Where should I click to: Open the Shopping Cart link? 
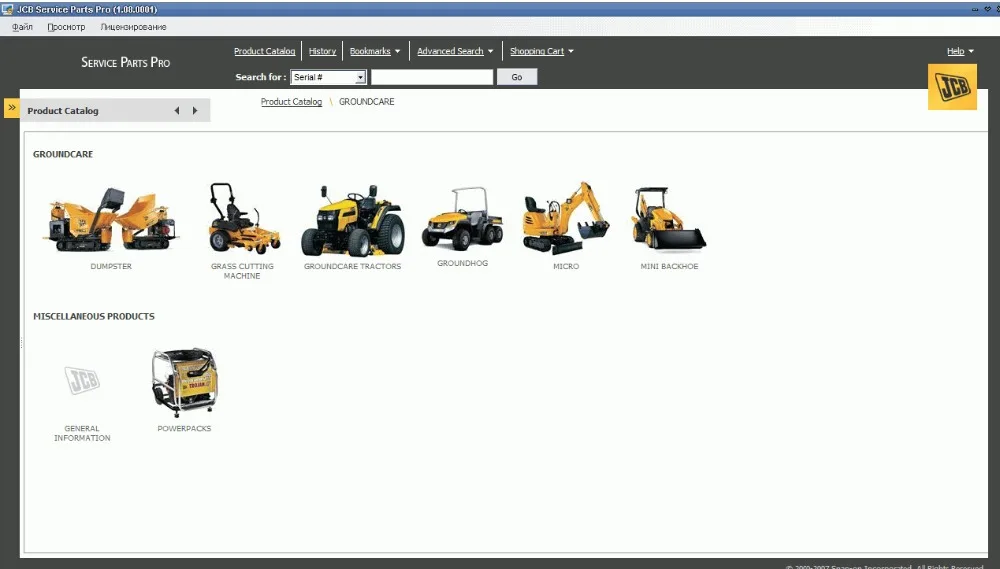[x=537, y=51]
